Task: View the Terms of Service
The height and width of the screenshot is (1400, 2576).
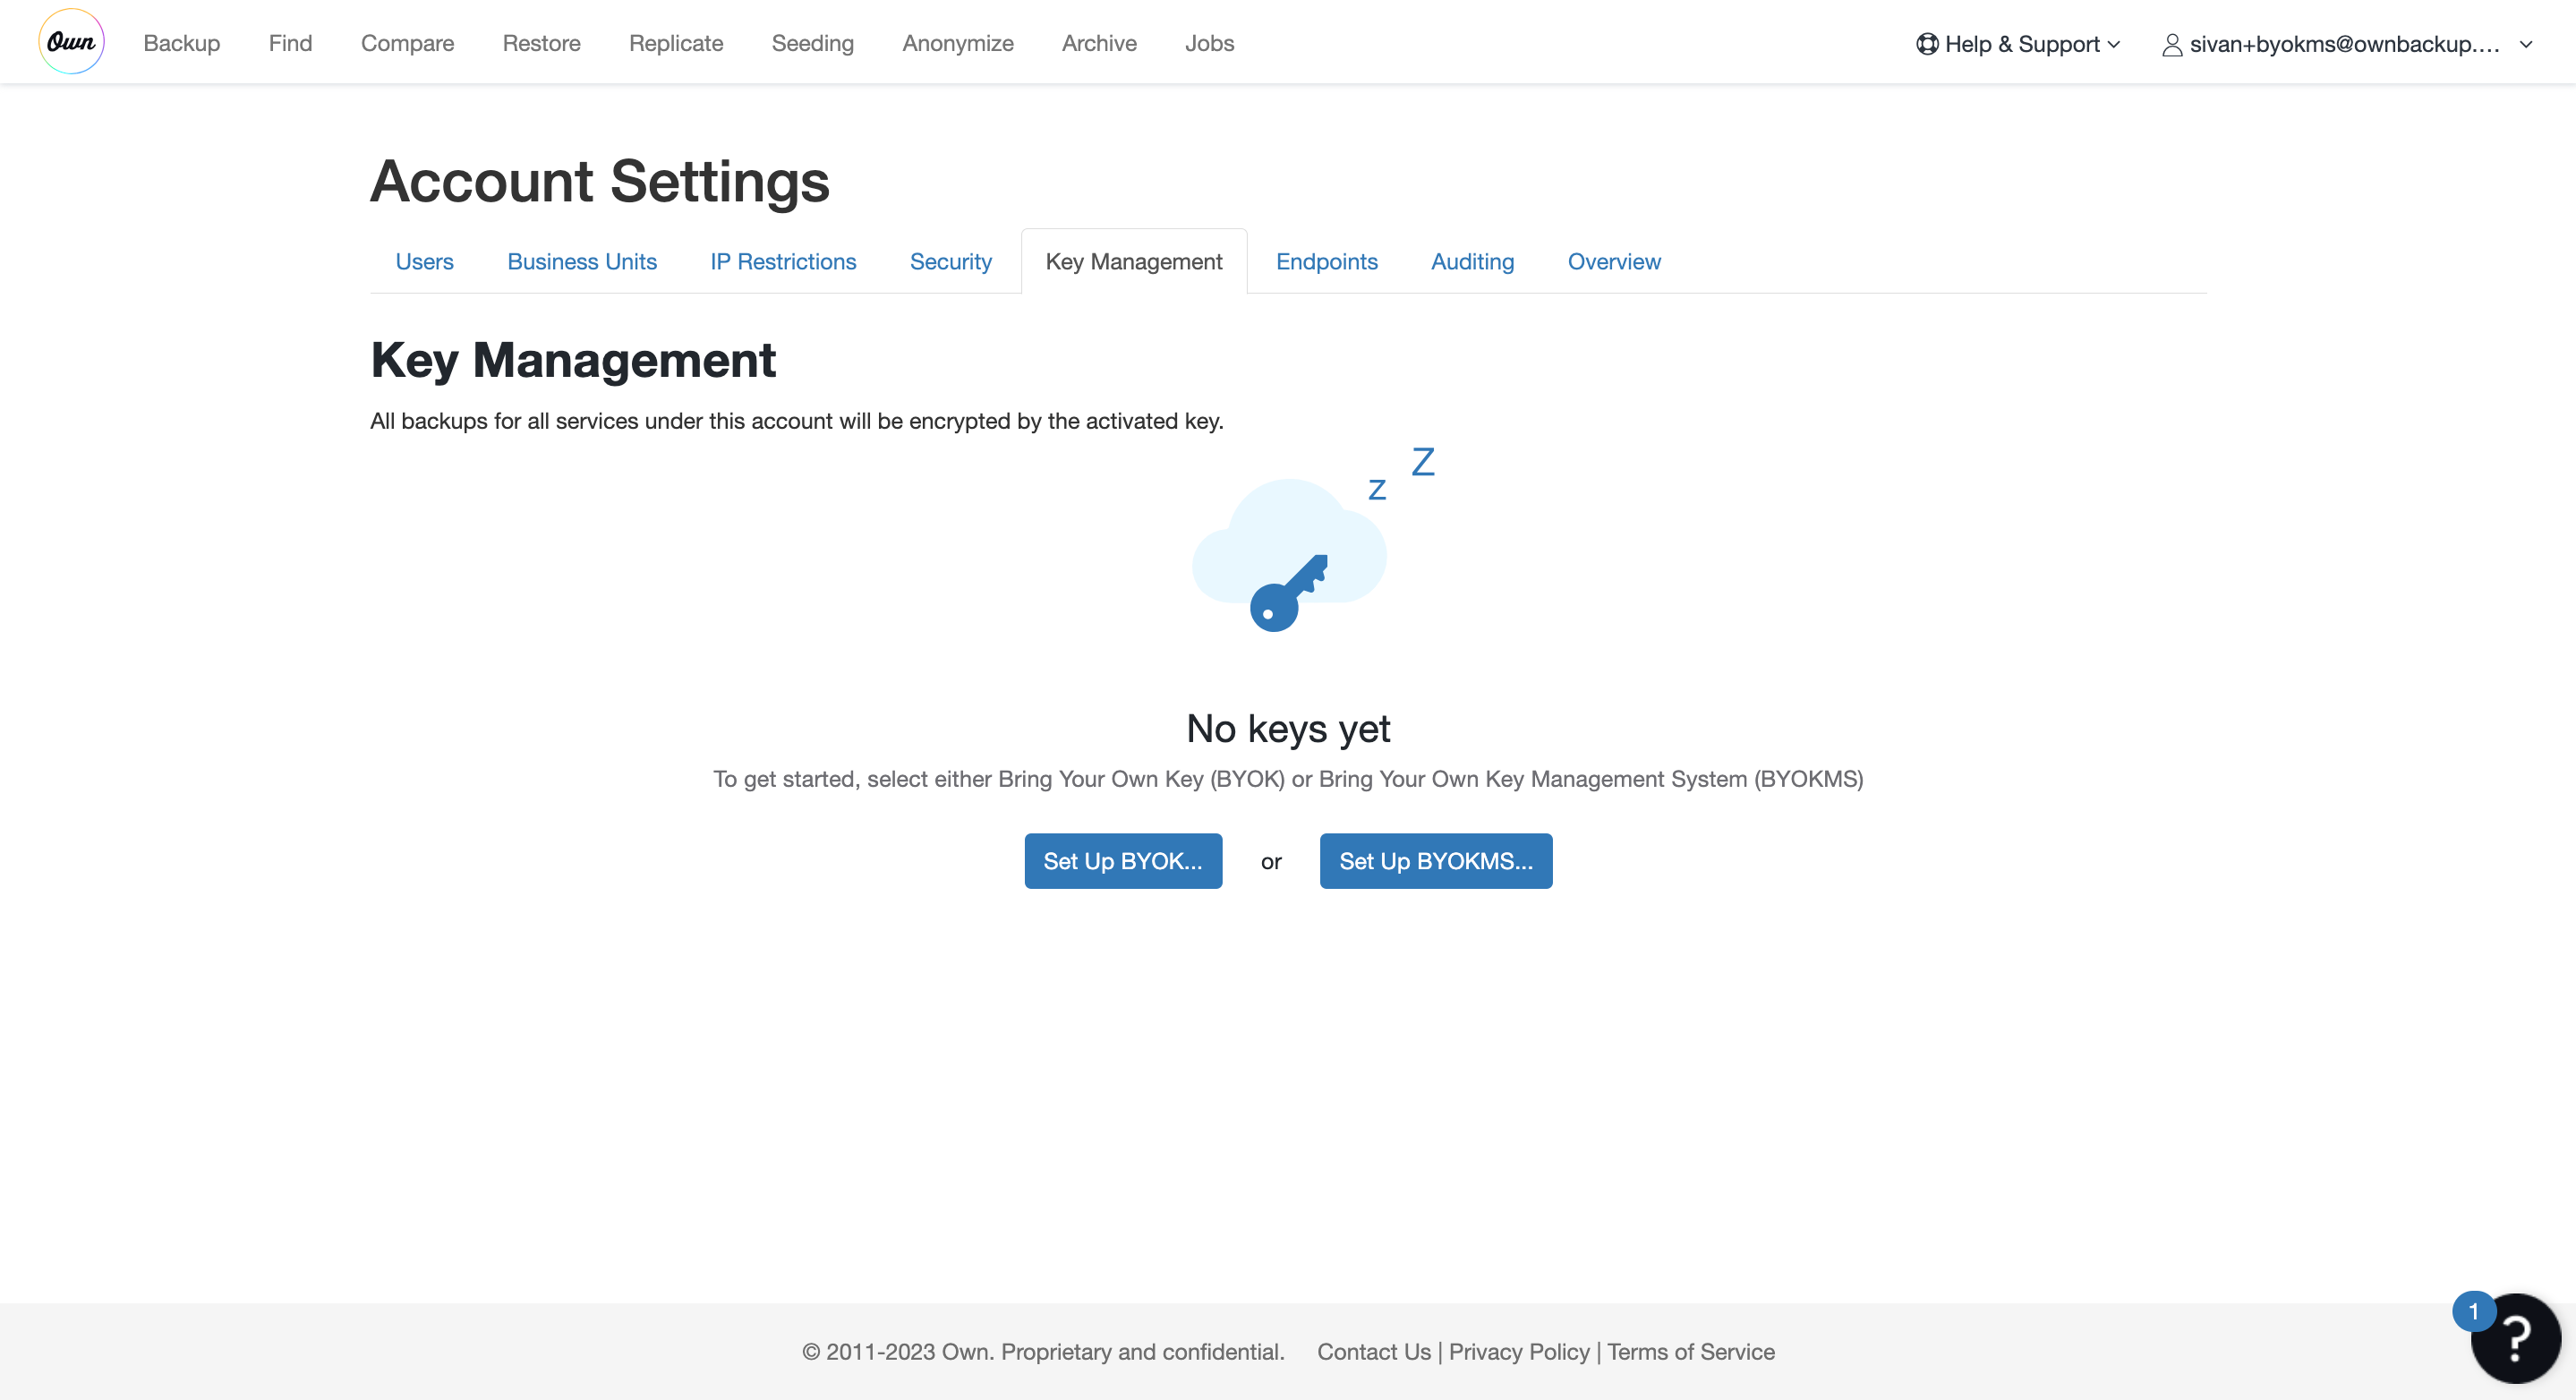Action: pos(1690,1352)
